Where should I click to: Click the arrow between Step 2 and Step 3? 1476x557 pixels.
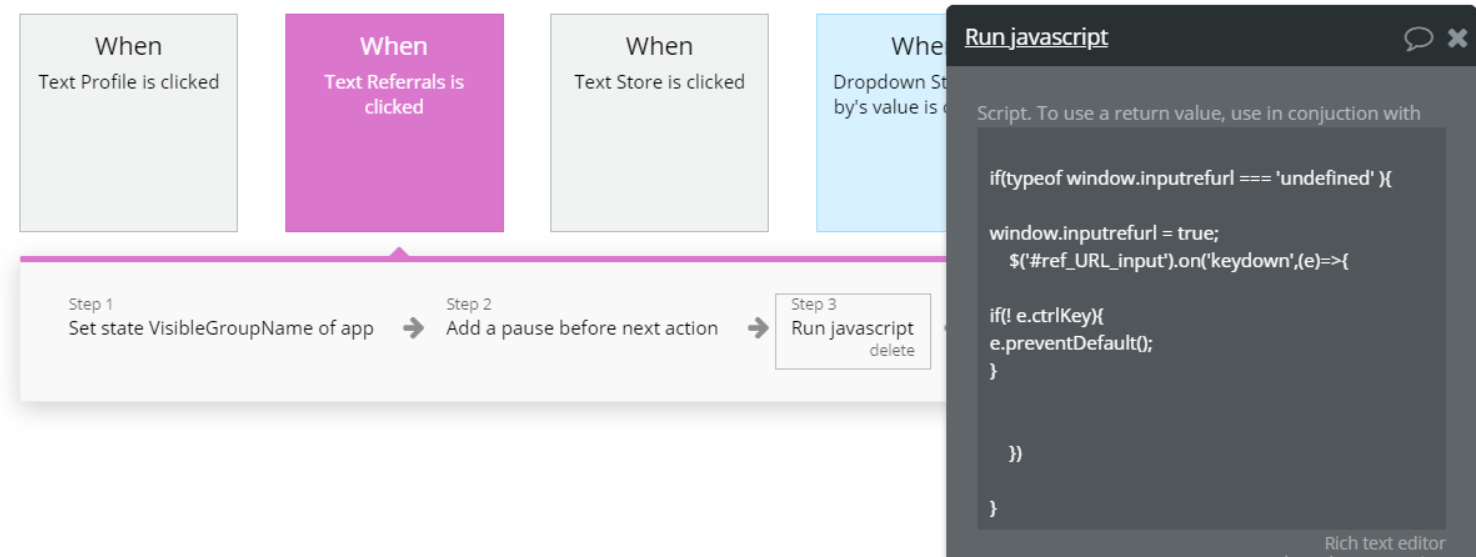point(758,328)
